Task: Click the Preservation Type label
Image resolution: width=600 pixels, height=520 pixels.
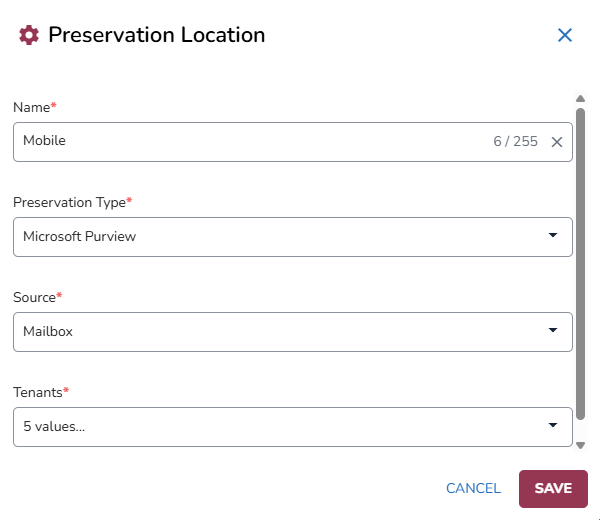Action: [71, 202]
